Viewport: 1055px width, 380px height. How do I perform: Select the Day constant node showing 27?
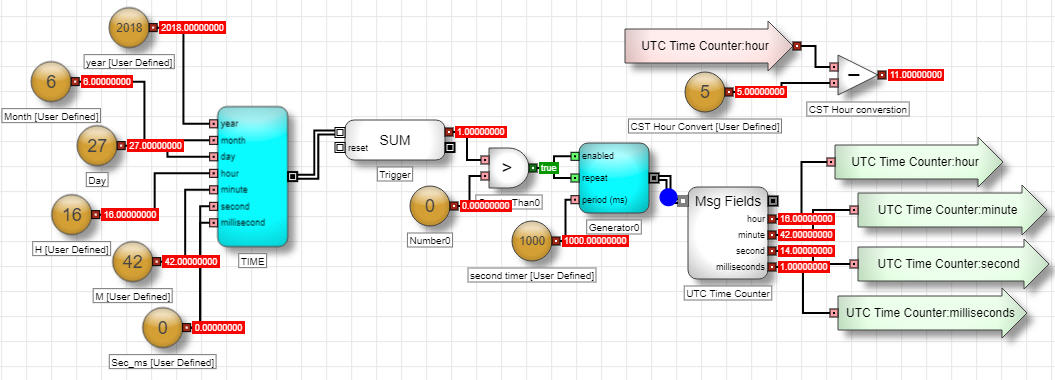[98, 145]
